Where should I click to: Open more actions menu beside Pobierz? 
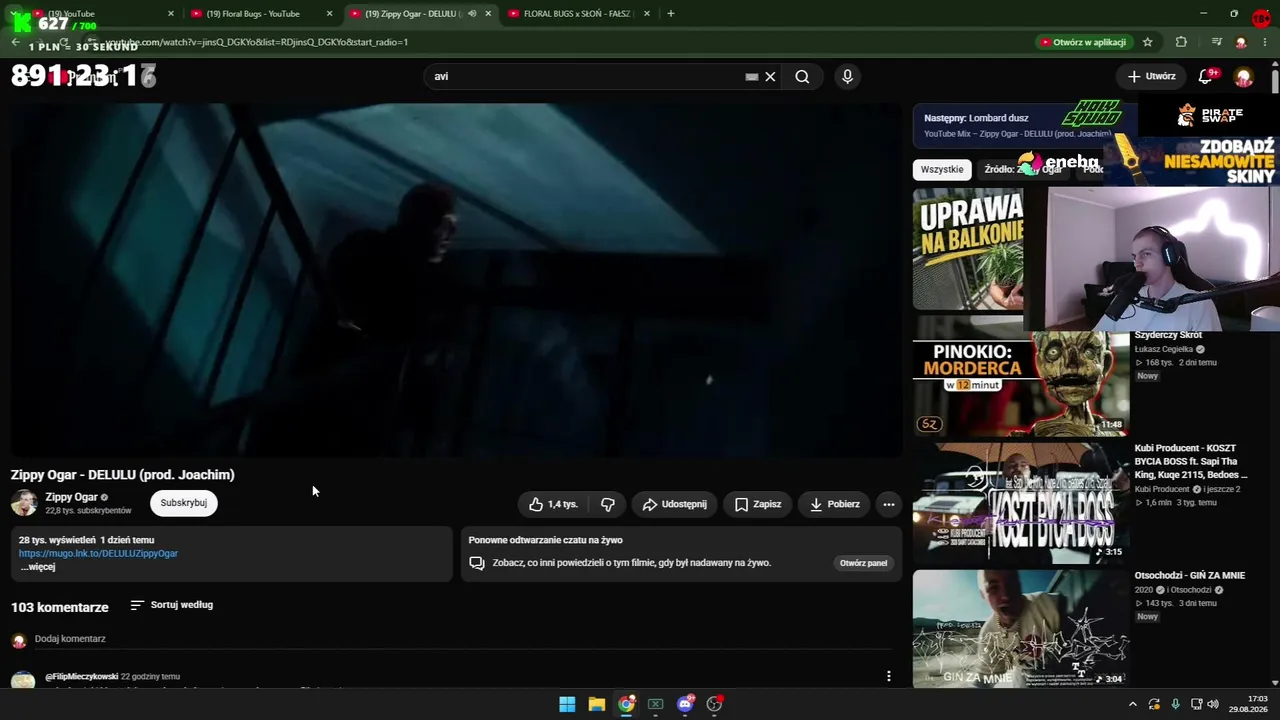tap(888, 504)
